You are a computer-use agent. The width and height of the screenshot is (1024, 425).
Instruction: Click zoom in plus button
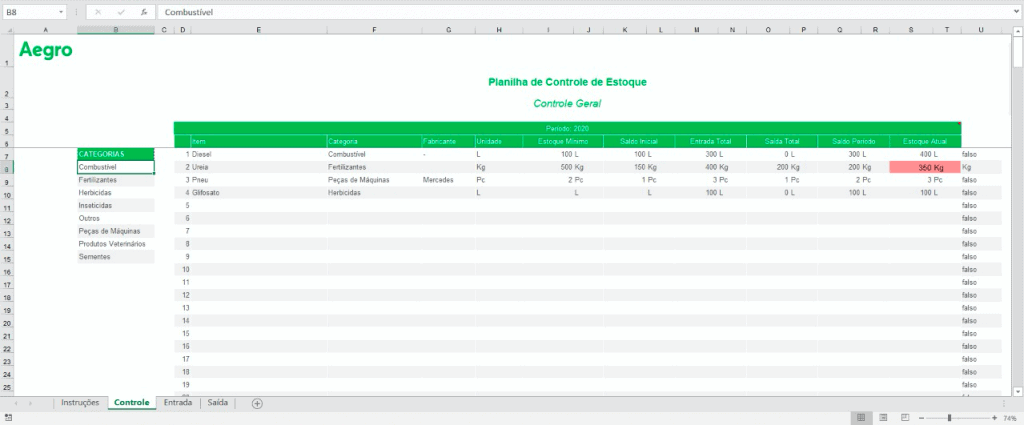pos(994,417)
